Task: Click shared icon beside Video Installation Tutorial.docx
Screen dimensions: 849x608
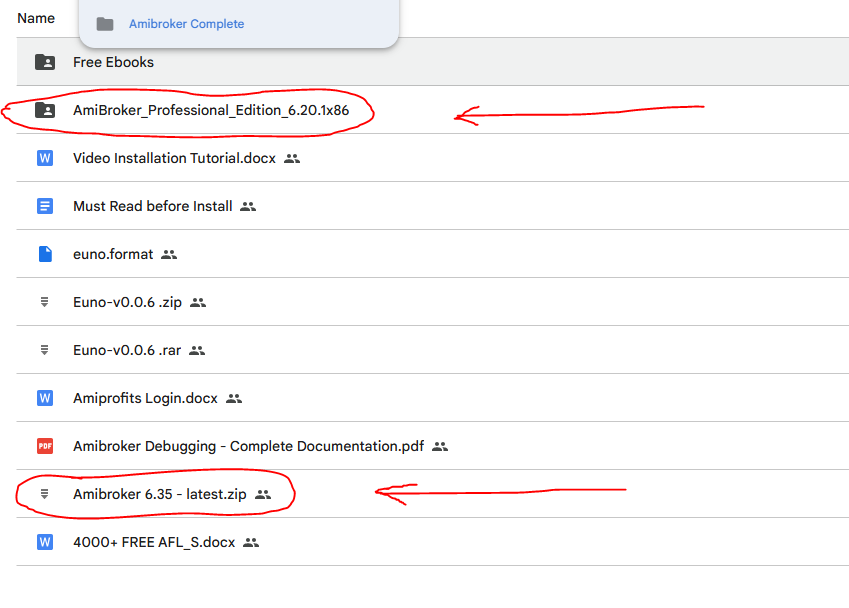Action: coord(292,159)
